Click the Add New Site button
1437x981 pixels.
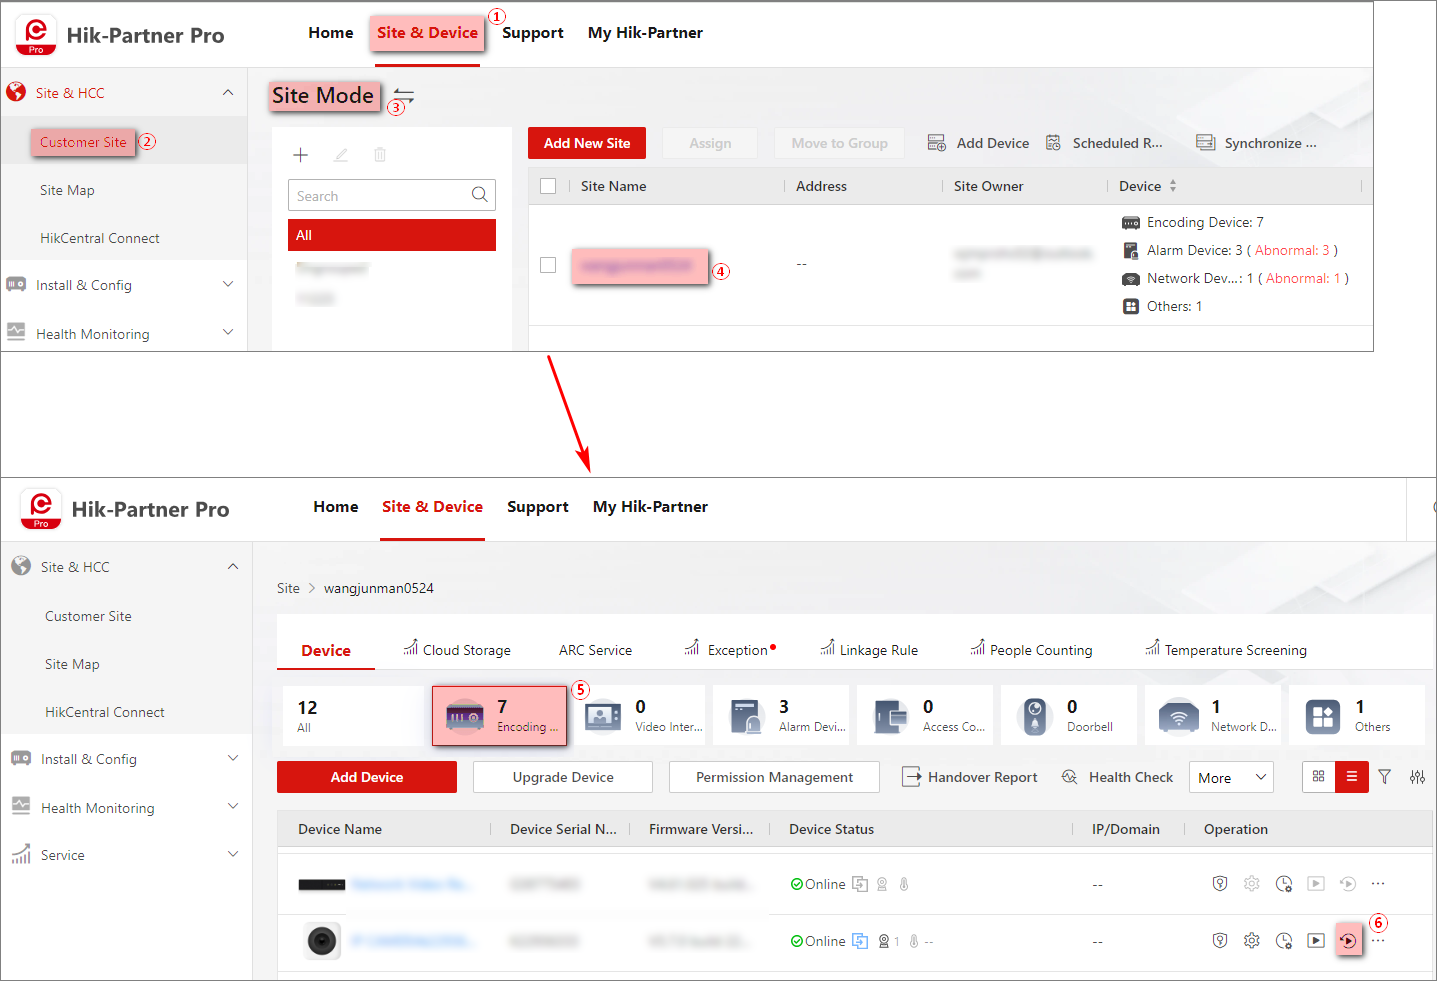[x=587, y=143]
